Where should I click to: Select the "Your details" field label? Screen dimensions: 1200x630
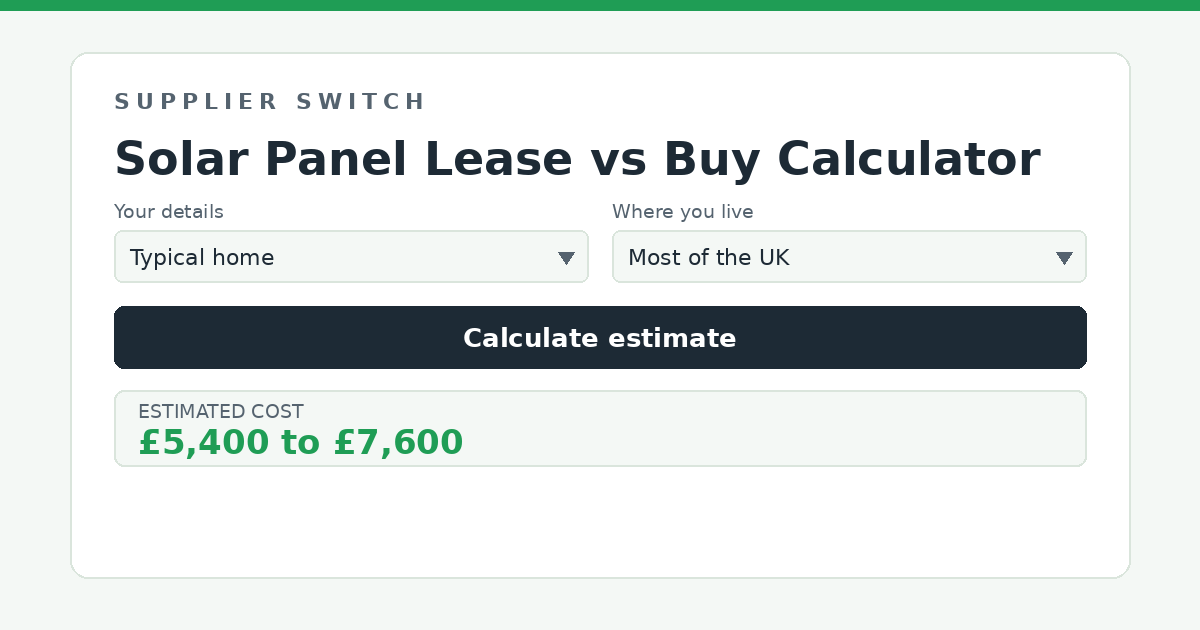169,212
